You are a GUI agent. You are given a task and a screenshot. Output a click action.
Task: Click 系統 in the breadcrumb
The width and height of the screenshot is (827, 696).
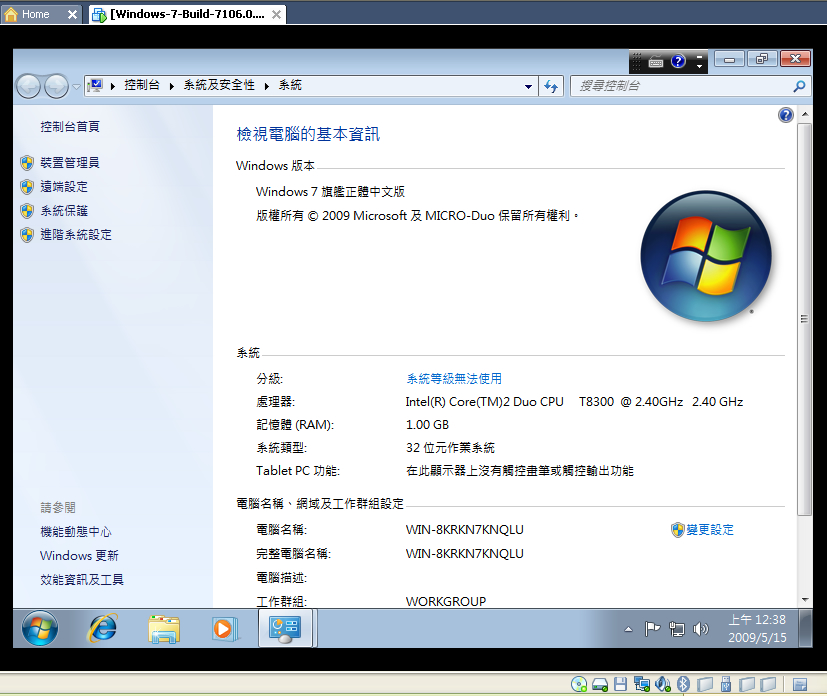click(x=290, y=85)
